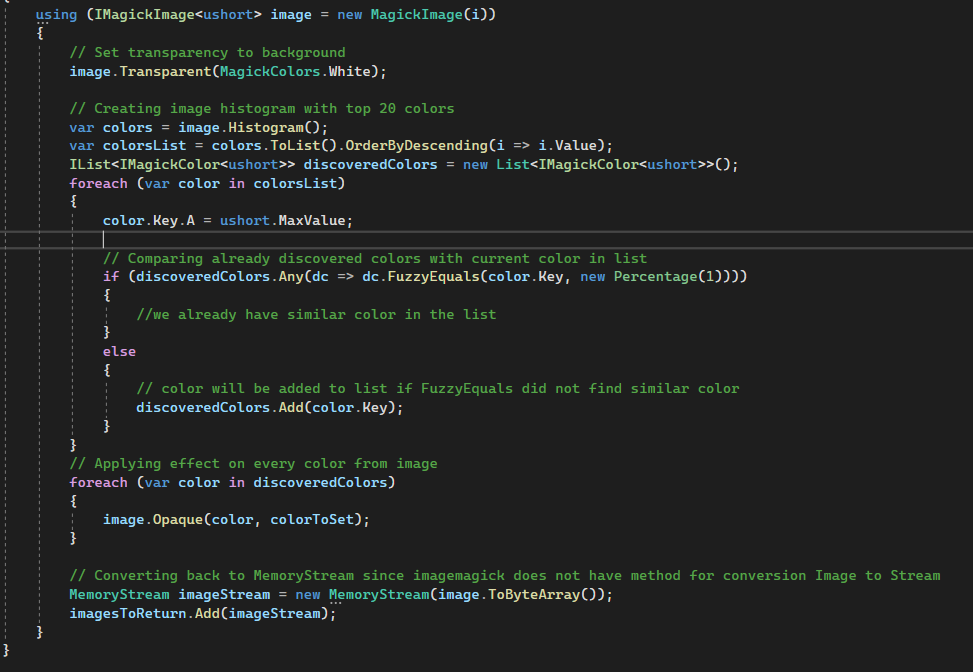Click 'OrderByDescending' method name
Image resolution: width=973 pixels, height=672 pixels.
point(416,145)
